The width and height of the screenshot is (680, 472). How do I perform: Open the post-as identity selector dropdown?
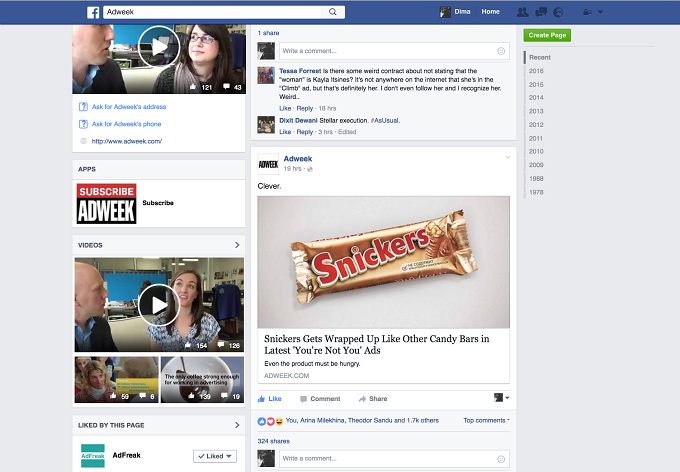point(501,397)
